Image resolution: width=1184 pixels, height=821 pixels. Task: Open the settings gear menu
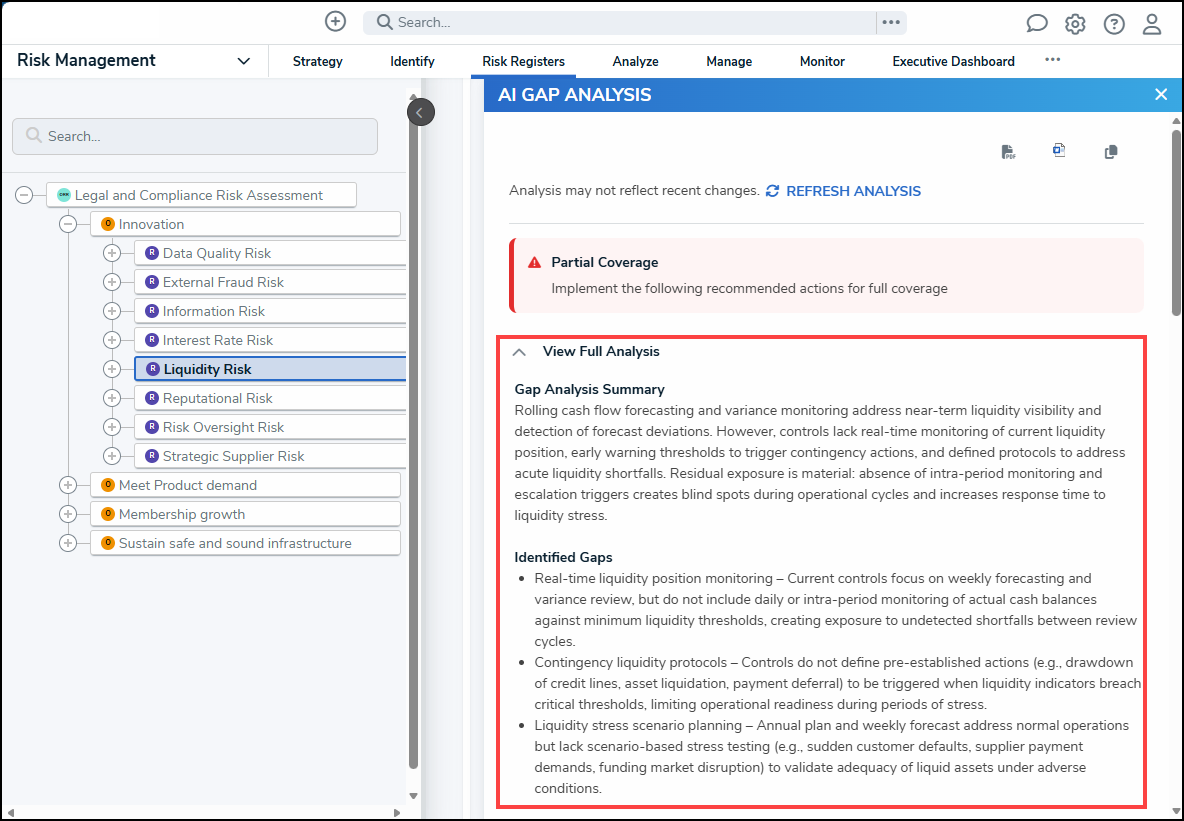[x=1075, y=24]
